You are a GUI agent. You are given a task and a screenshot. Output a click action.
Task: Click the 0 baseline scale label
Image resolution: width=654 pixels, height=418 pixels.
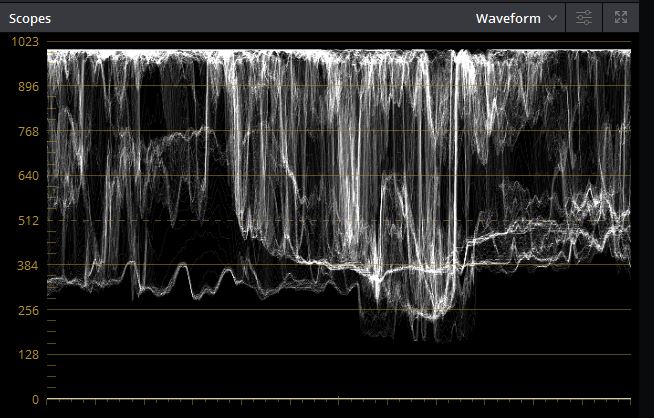pyautogui.click(x=34, y=400)
